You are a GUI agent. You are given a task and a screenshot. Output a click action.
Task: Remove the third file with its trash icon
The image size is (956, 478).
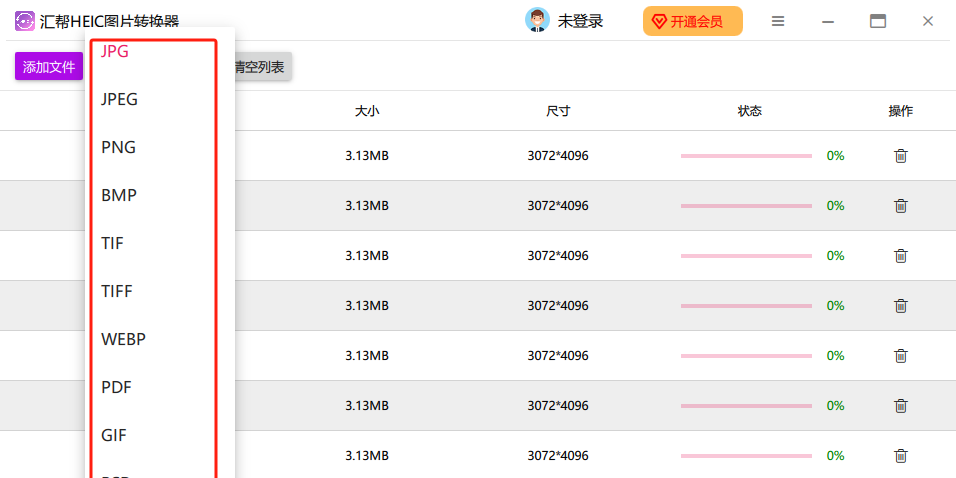900,256
